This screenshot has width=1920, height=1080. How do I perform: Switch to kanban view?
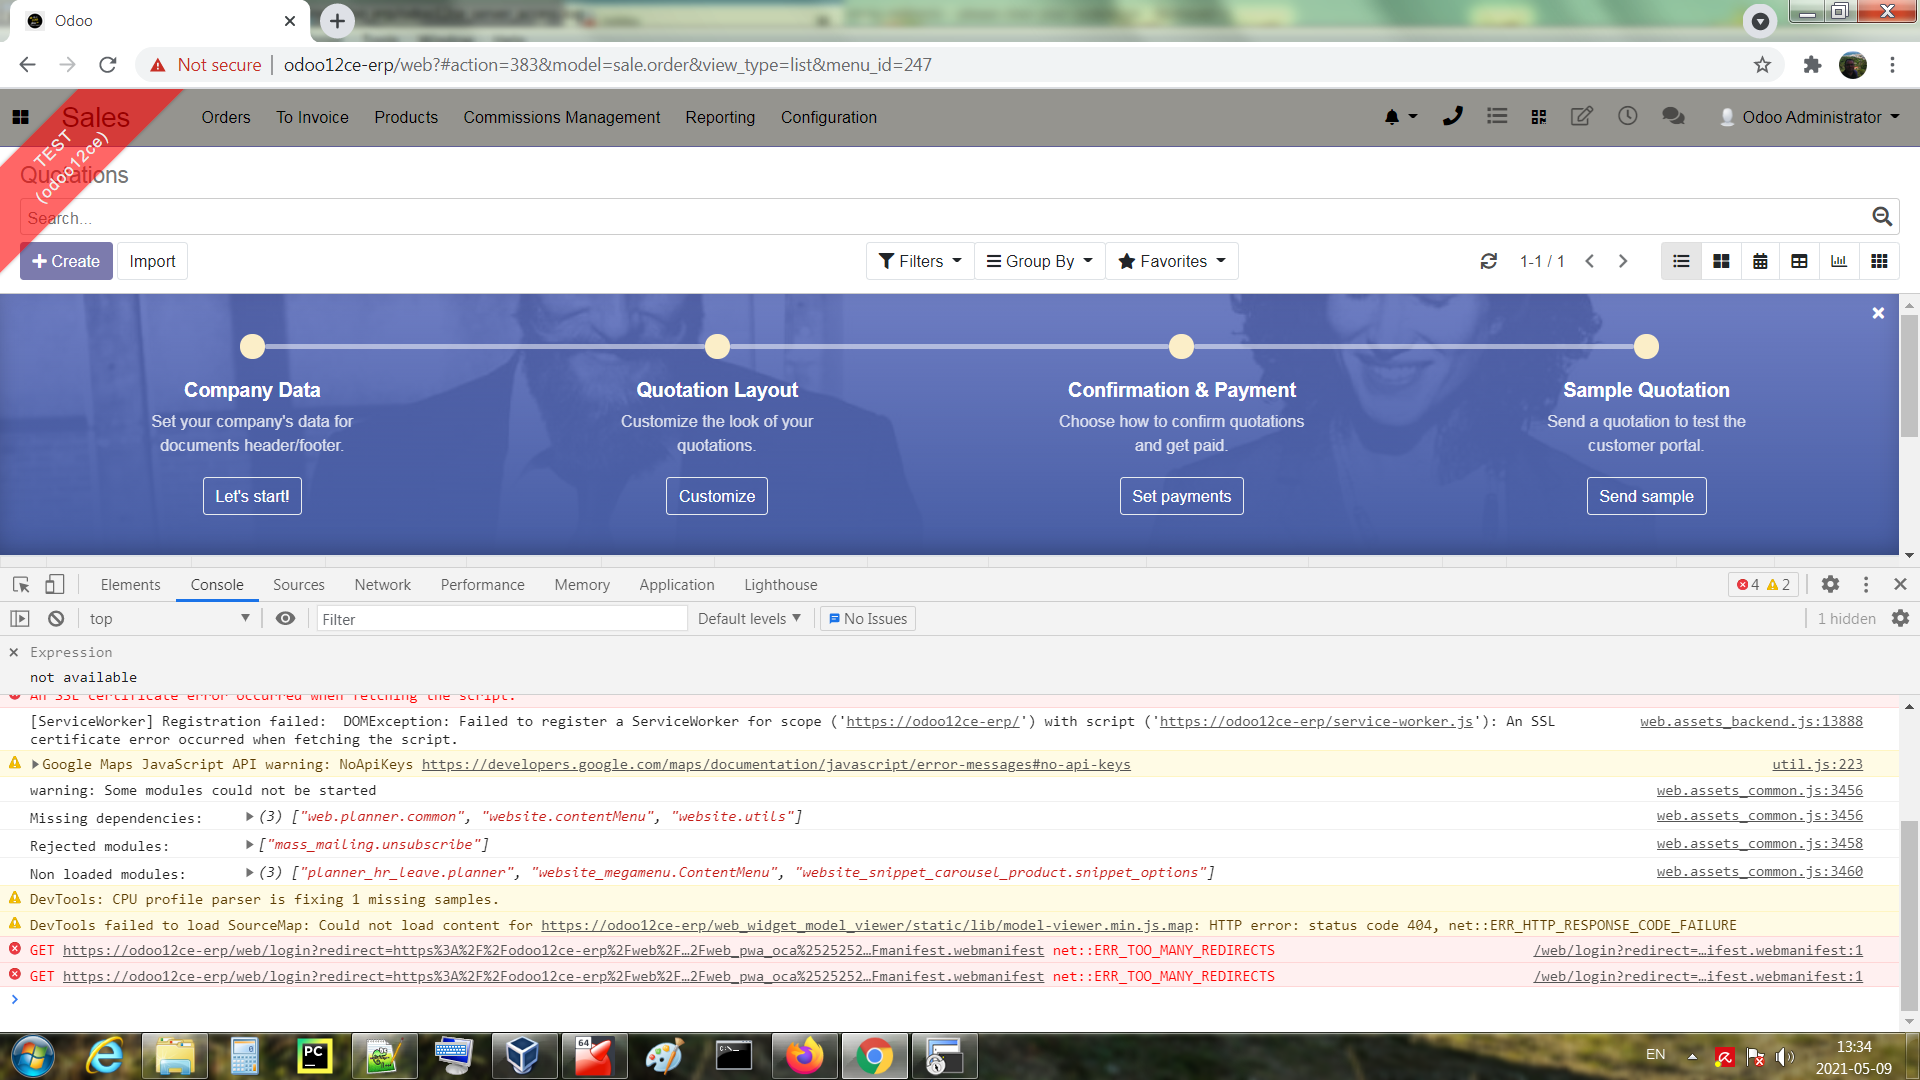[1721, 261]
